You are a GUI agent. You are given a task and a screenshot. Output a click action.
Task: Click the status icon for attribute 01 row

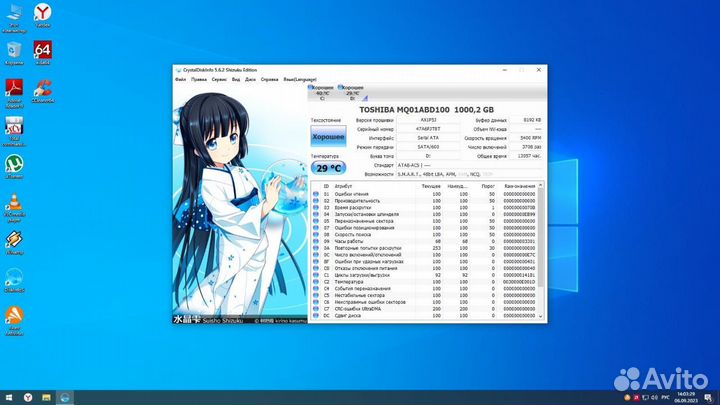pos(316,194)
